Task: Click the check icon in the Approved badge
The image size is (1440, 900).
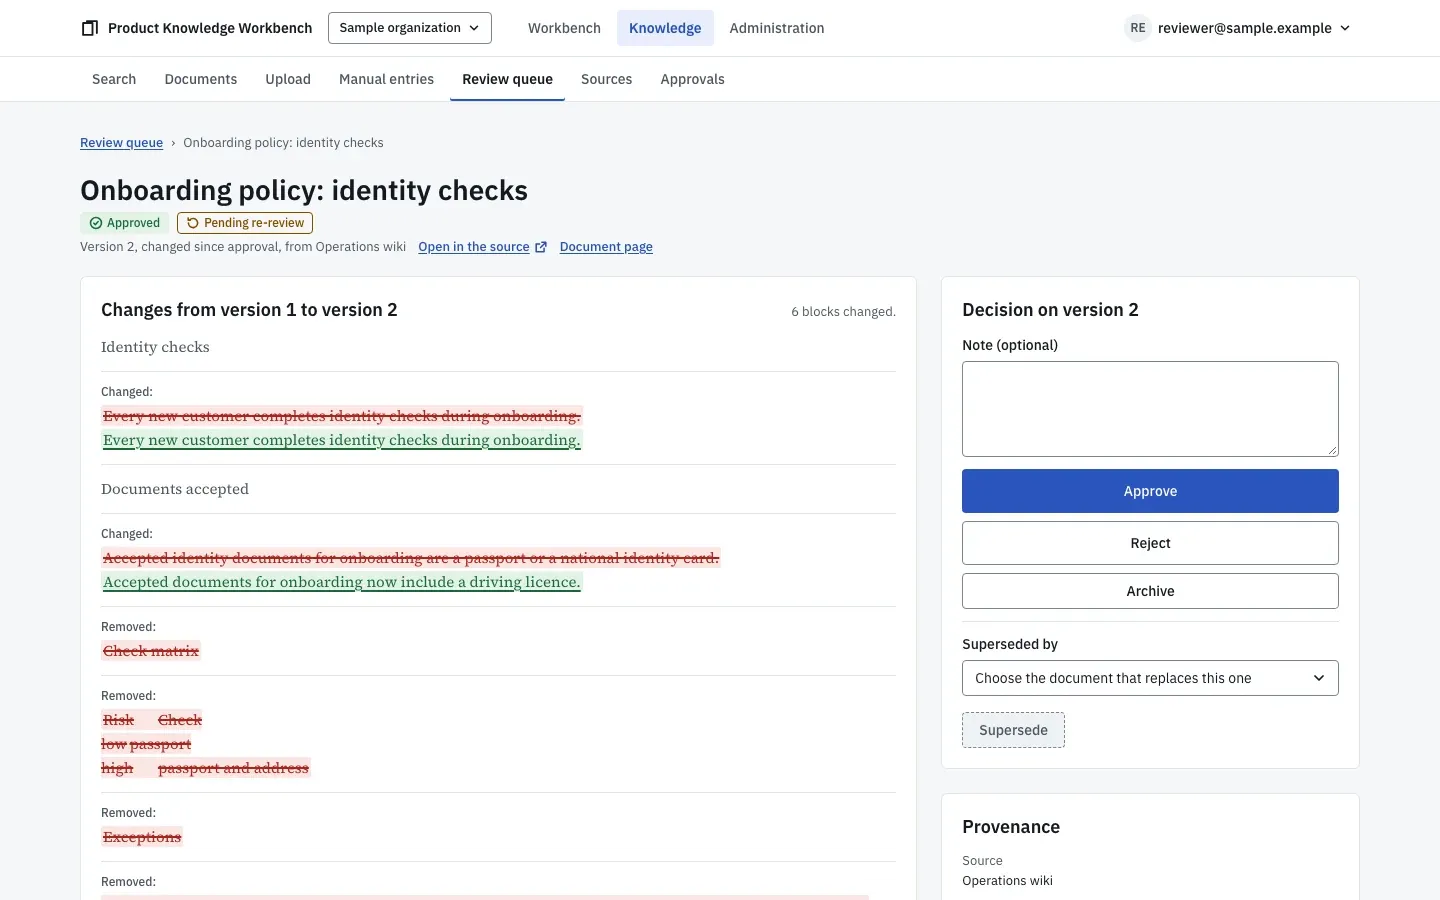Action: (96, 223)
